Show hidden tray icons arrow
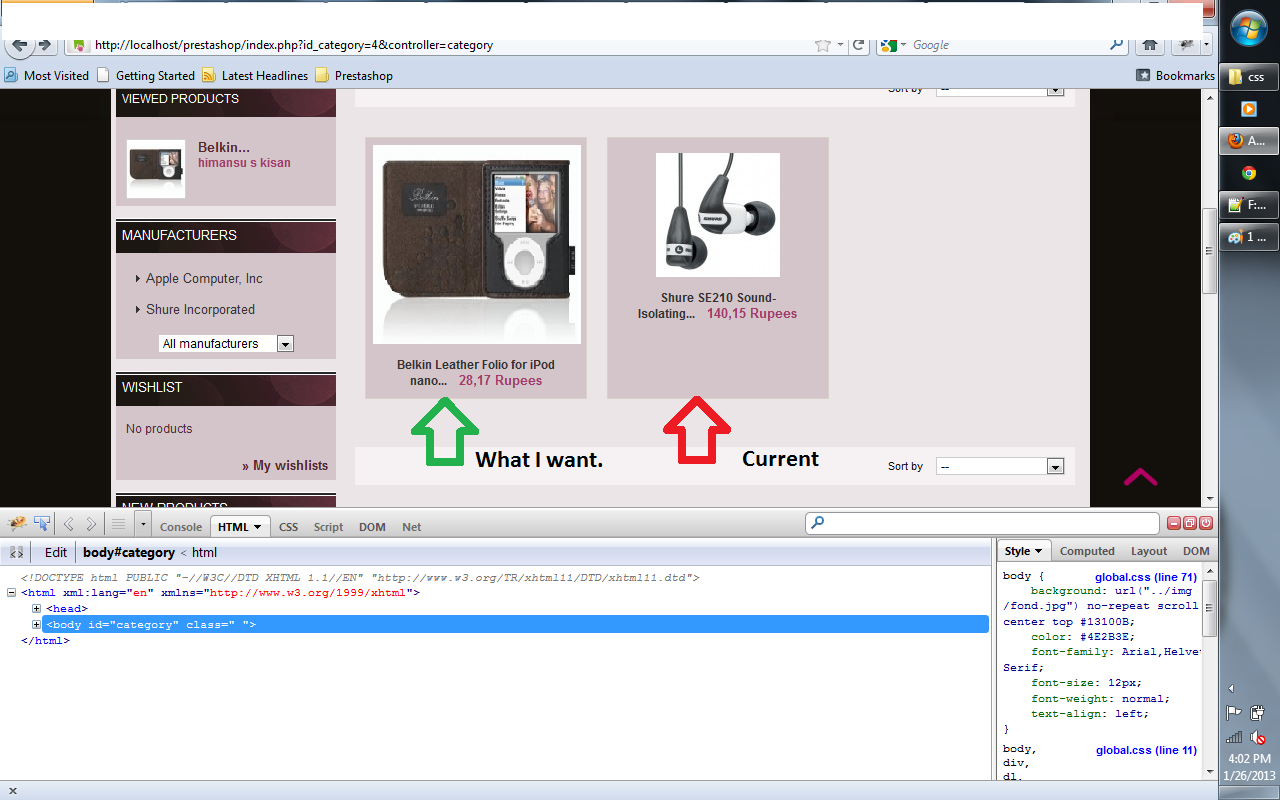Screen dimensions: 1280x800 pos(1231,688)
